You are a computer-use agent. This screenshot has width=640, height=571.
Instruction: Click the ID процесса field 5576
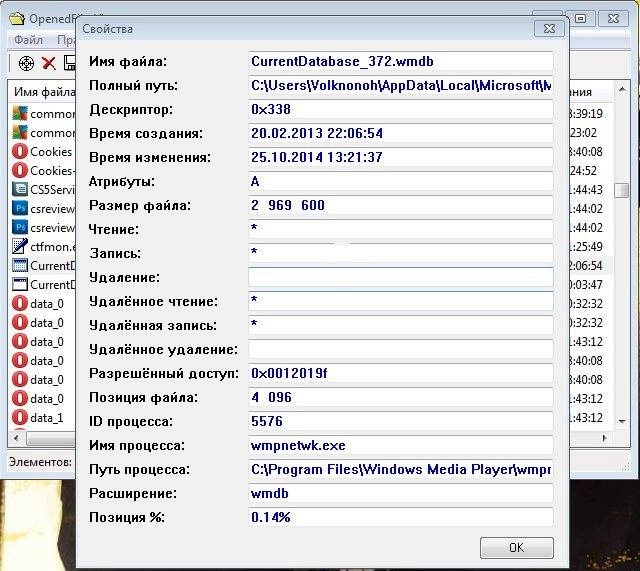(401, 421)
